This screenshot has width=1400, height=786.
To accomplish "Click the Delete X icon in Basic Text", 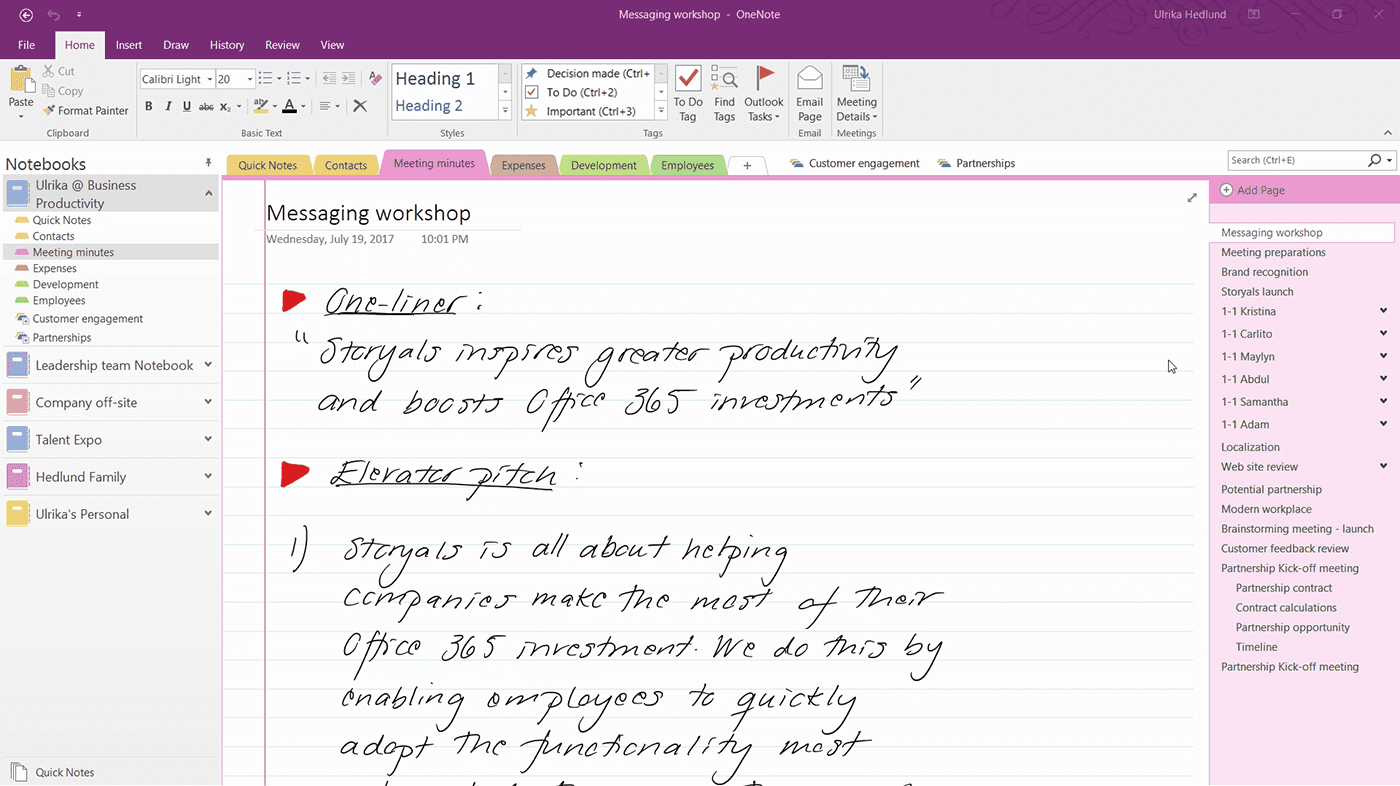I will coord(360,106).
